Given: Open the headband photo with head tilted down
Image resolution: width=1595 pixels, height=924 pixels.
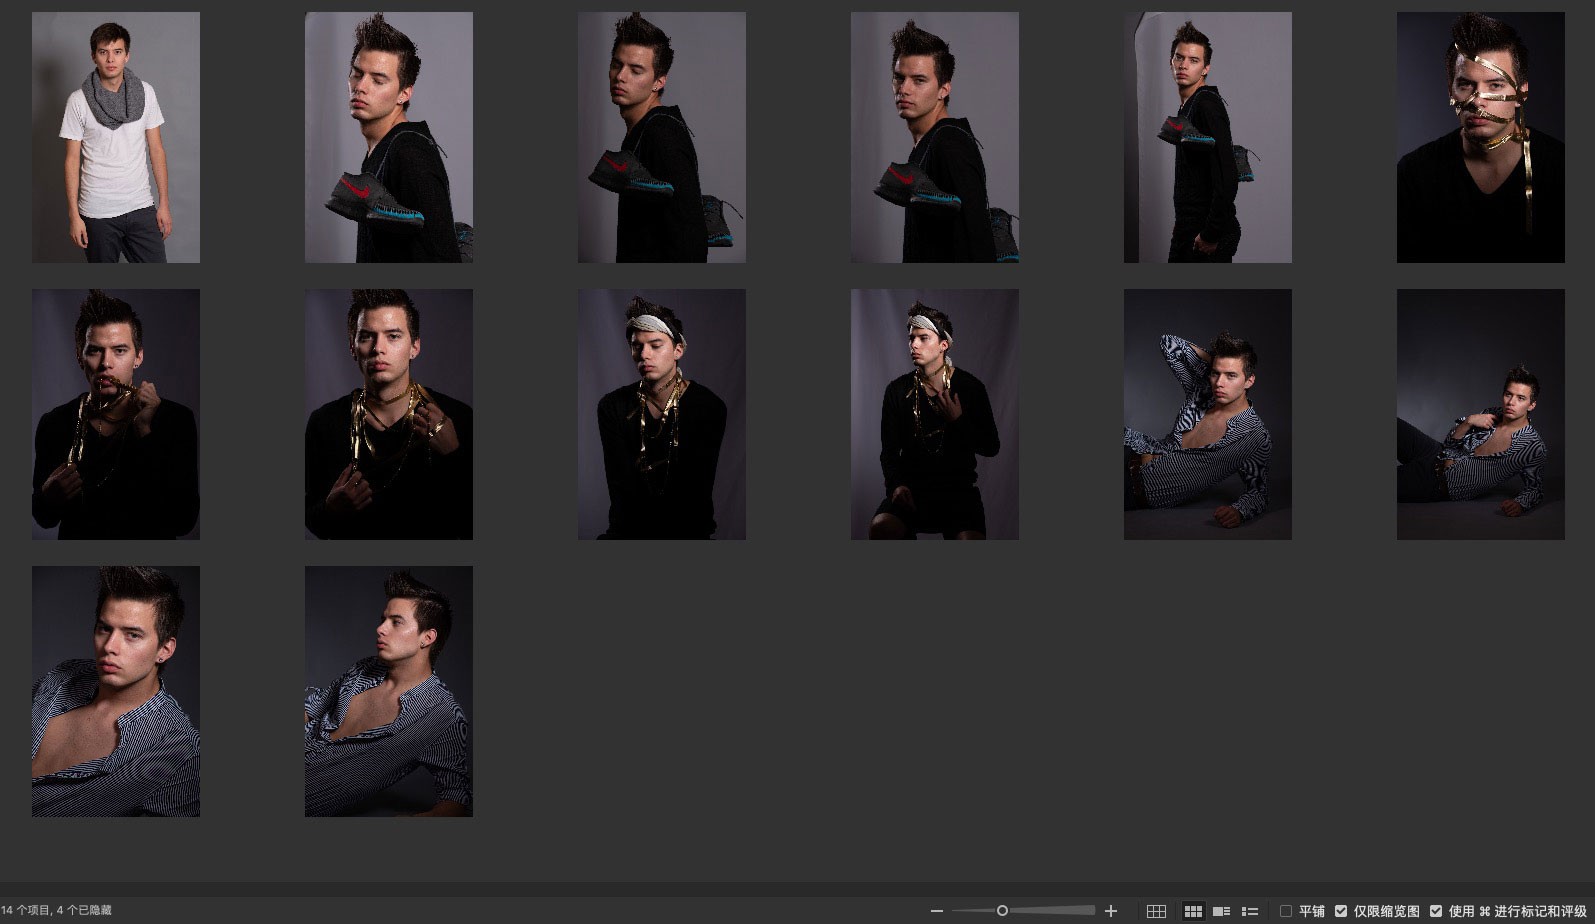Looking at the screenshot, I should (661, 414).
